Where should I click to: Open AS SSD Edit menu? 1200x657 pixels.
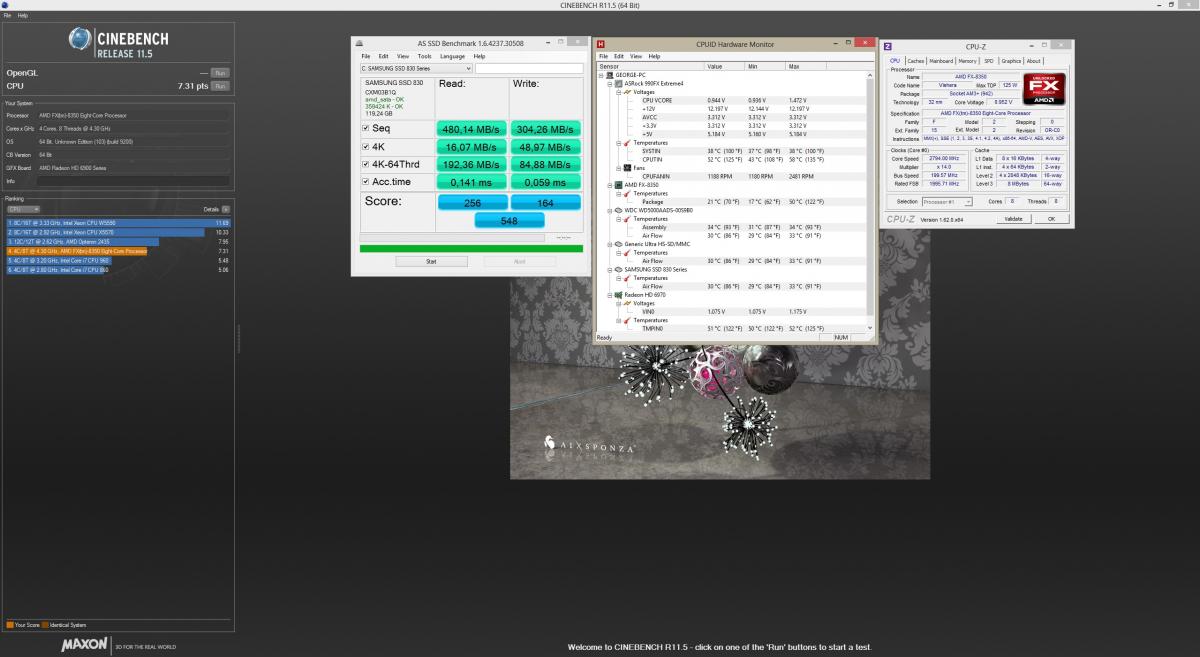point(384,56)
